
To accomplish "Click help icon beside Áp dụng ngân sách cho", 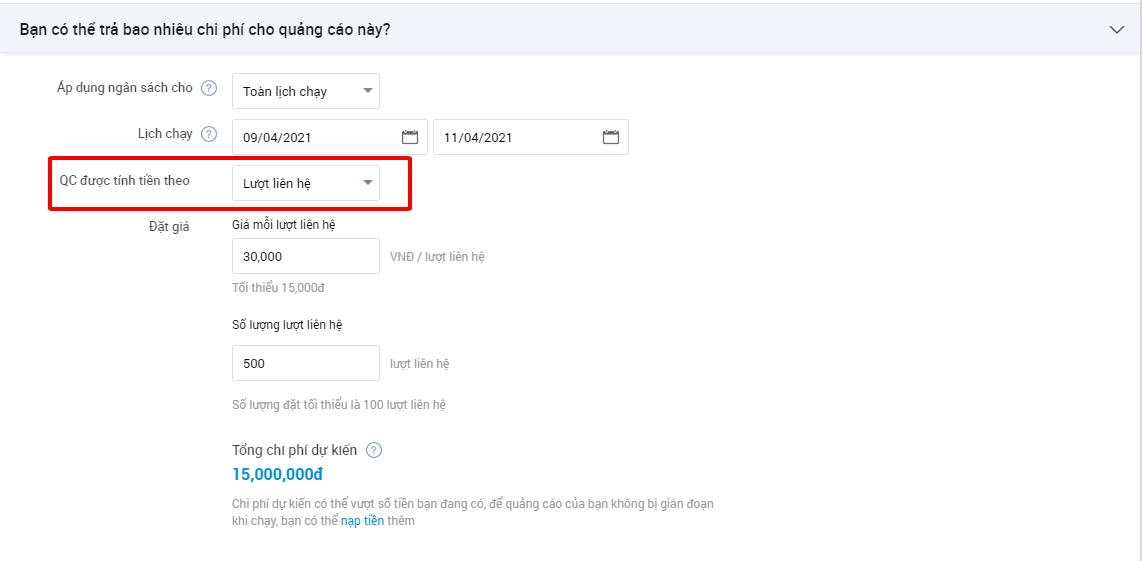I will 209,88.
